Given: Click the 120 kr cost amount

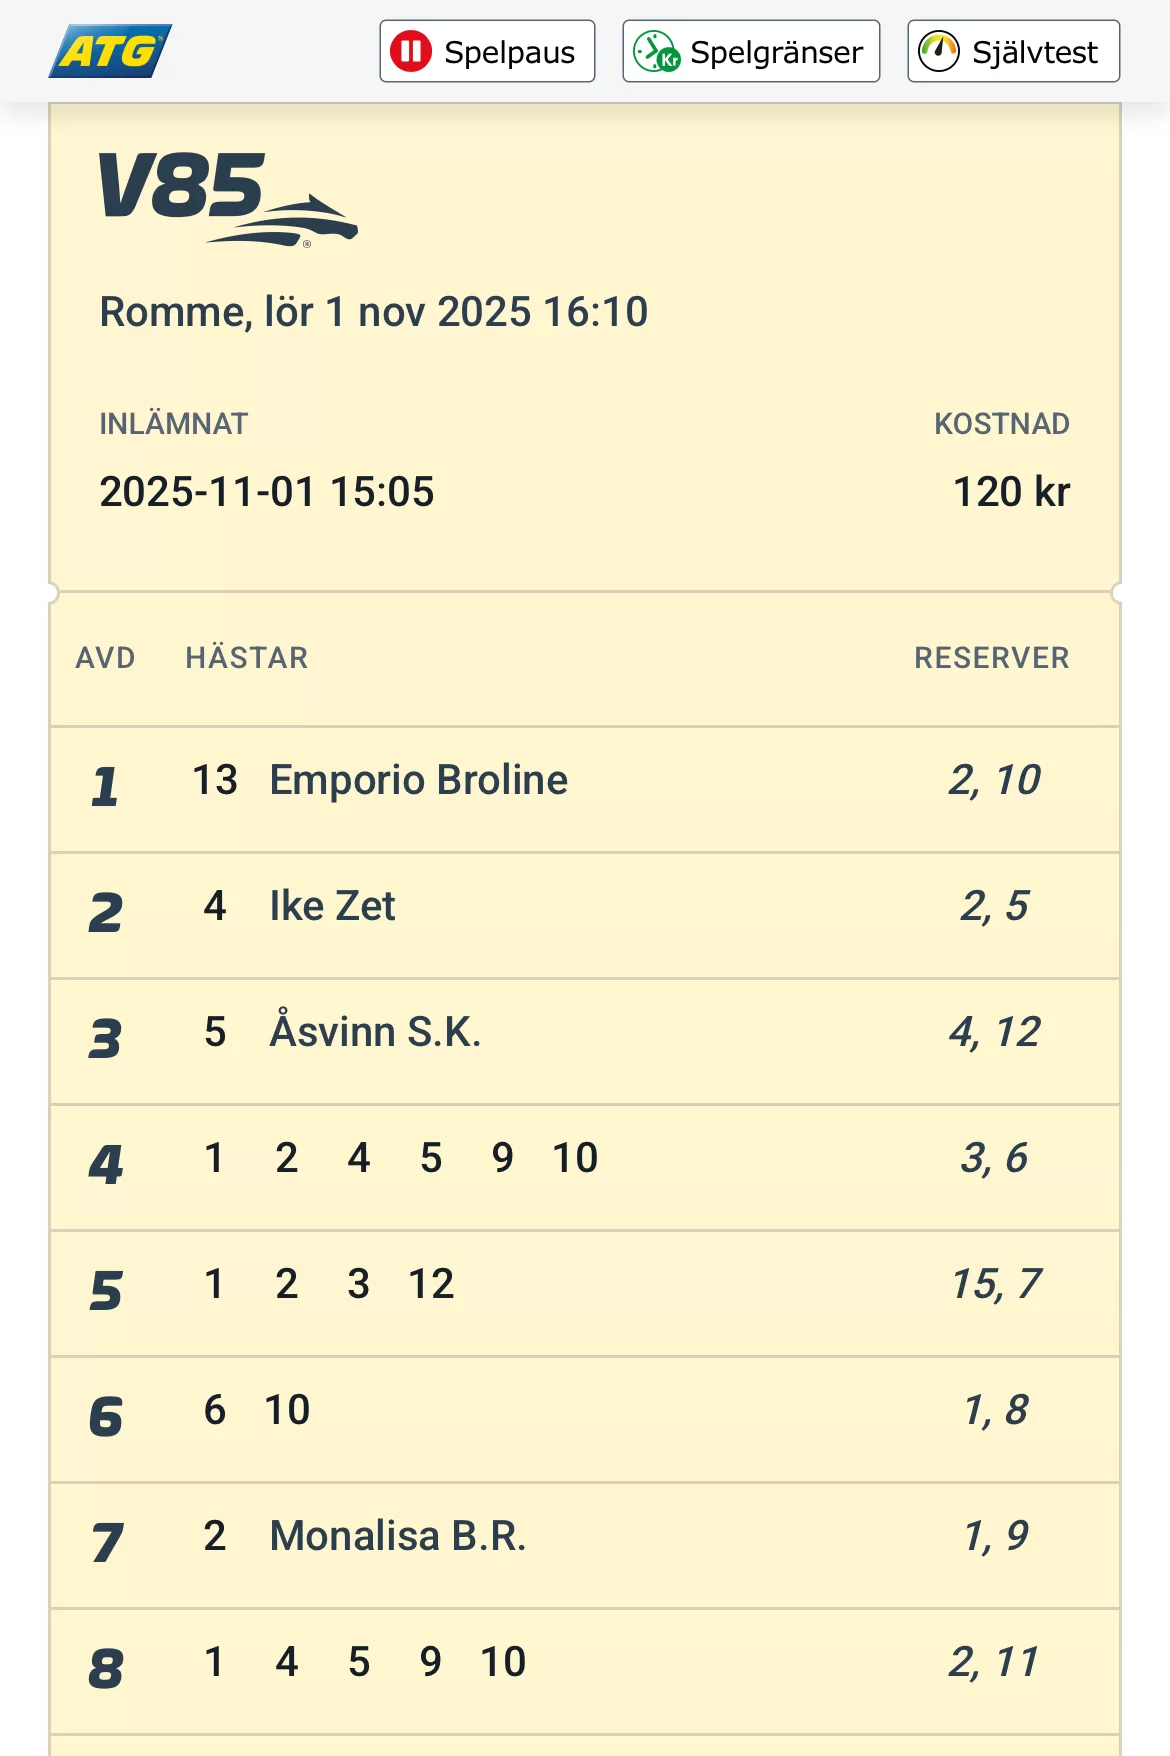Looking at the screenshot, I should (1011, 492).
